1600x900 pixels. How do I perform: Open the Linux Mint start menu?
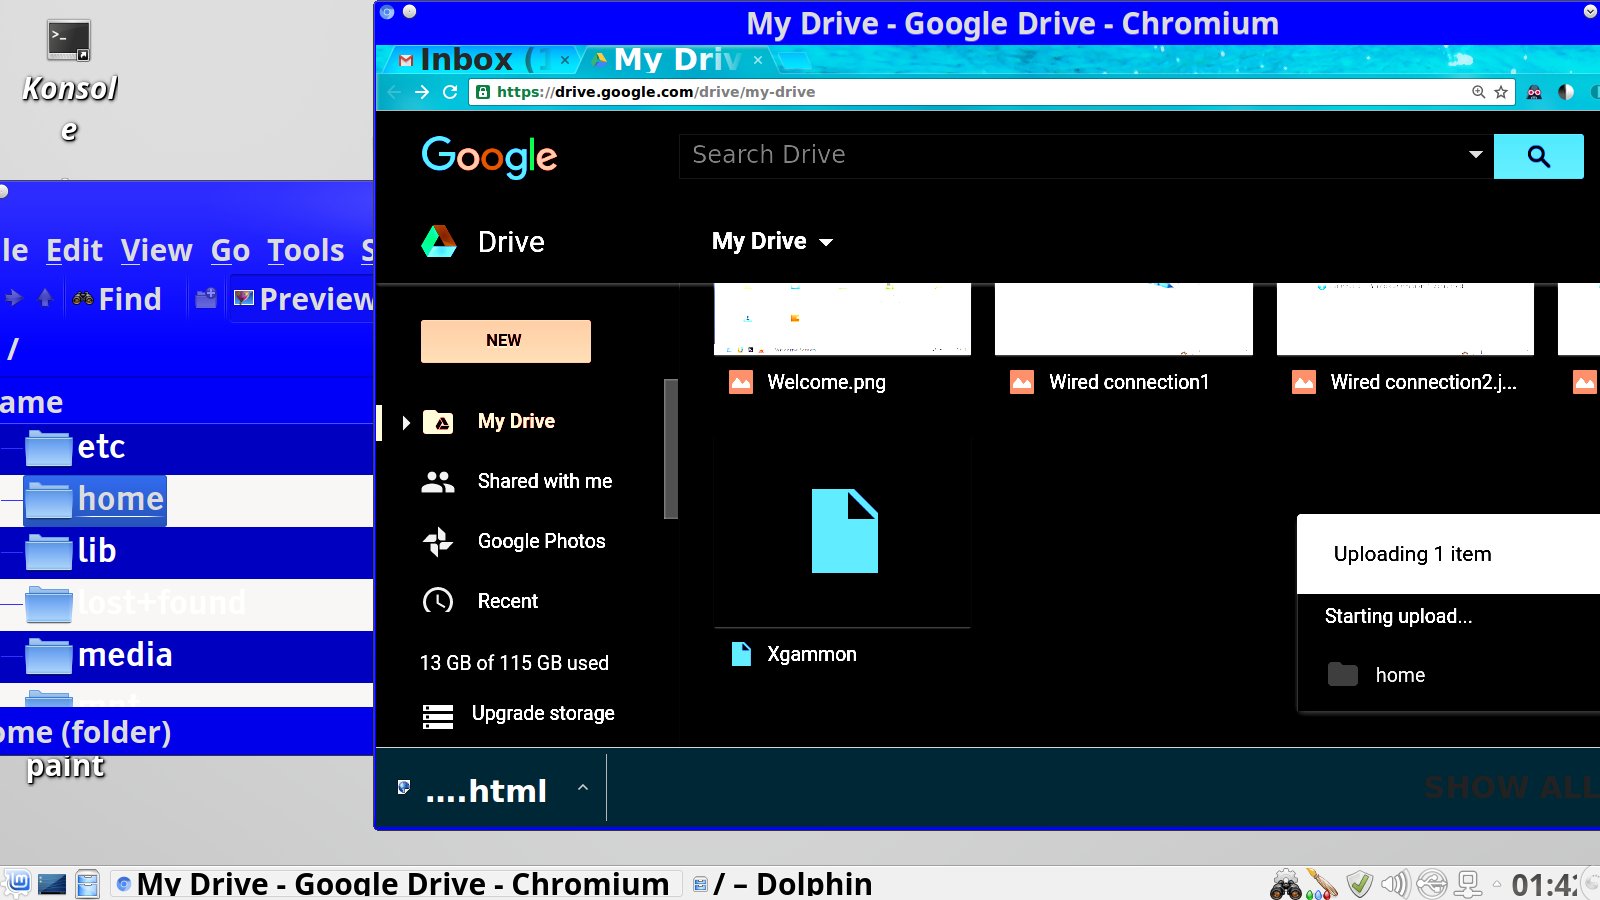pyautogui.click(x=18, y=884)
